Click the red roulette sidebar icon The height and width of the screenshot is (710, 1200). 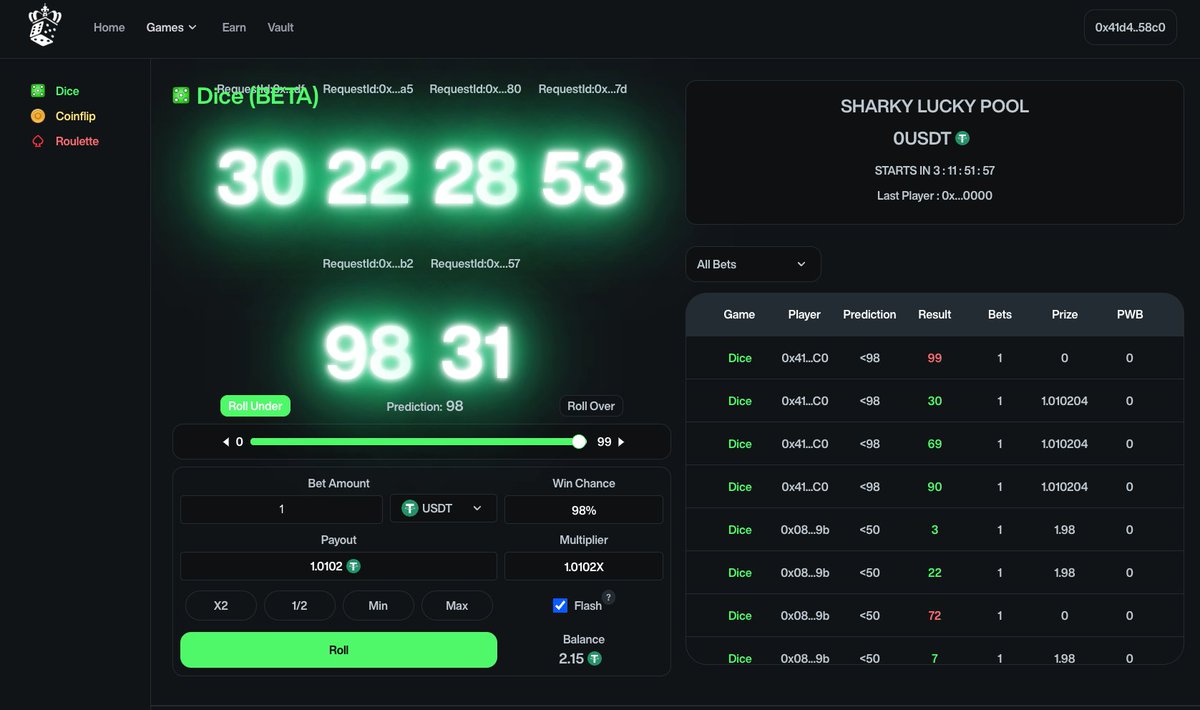[38, 141]
